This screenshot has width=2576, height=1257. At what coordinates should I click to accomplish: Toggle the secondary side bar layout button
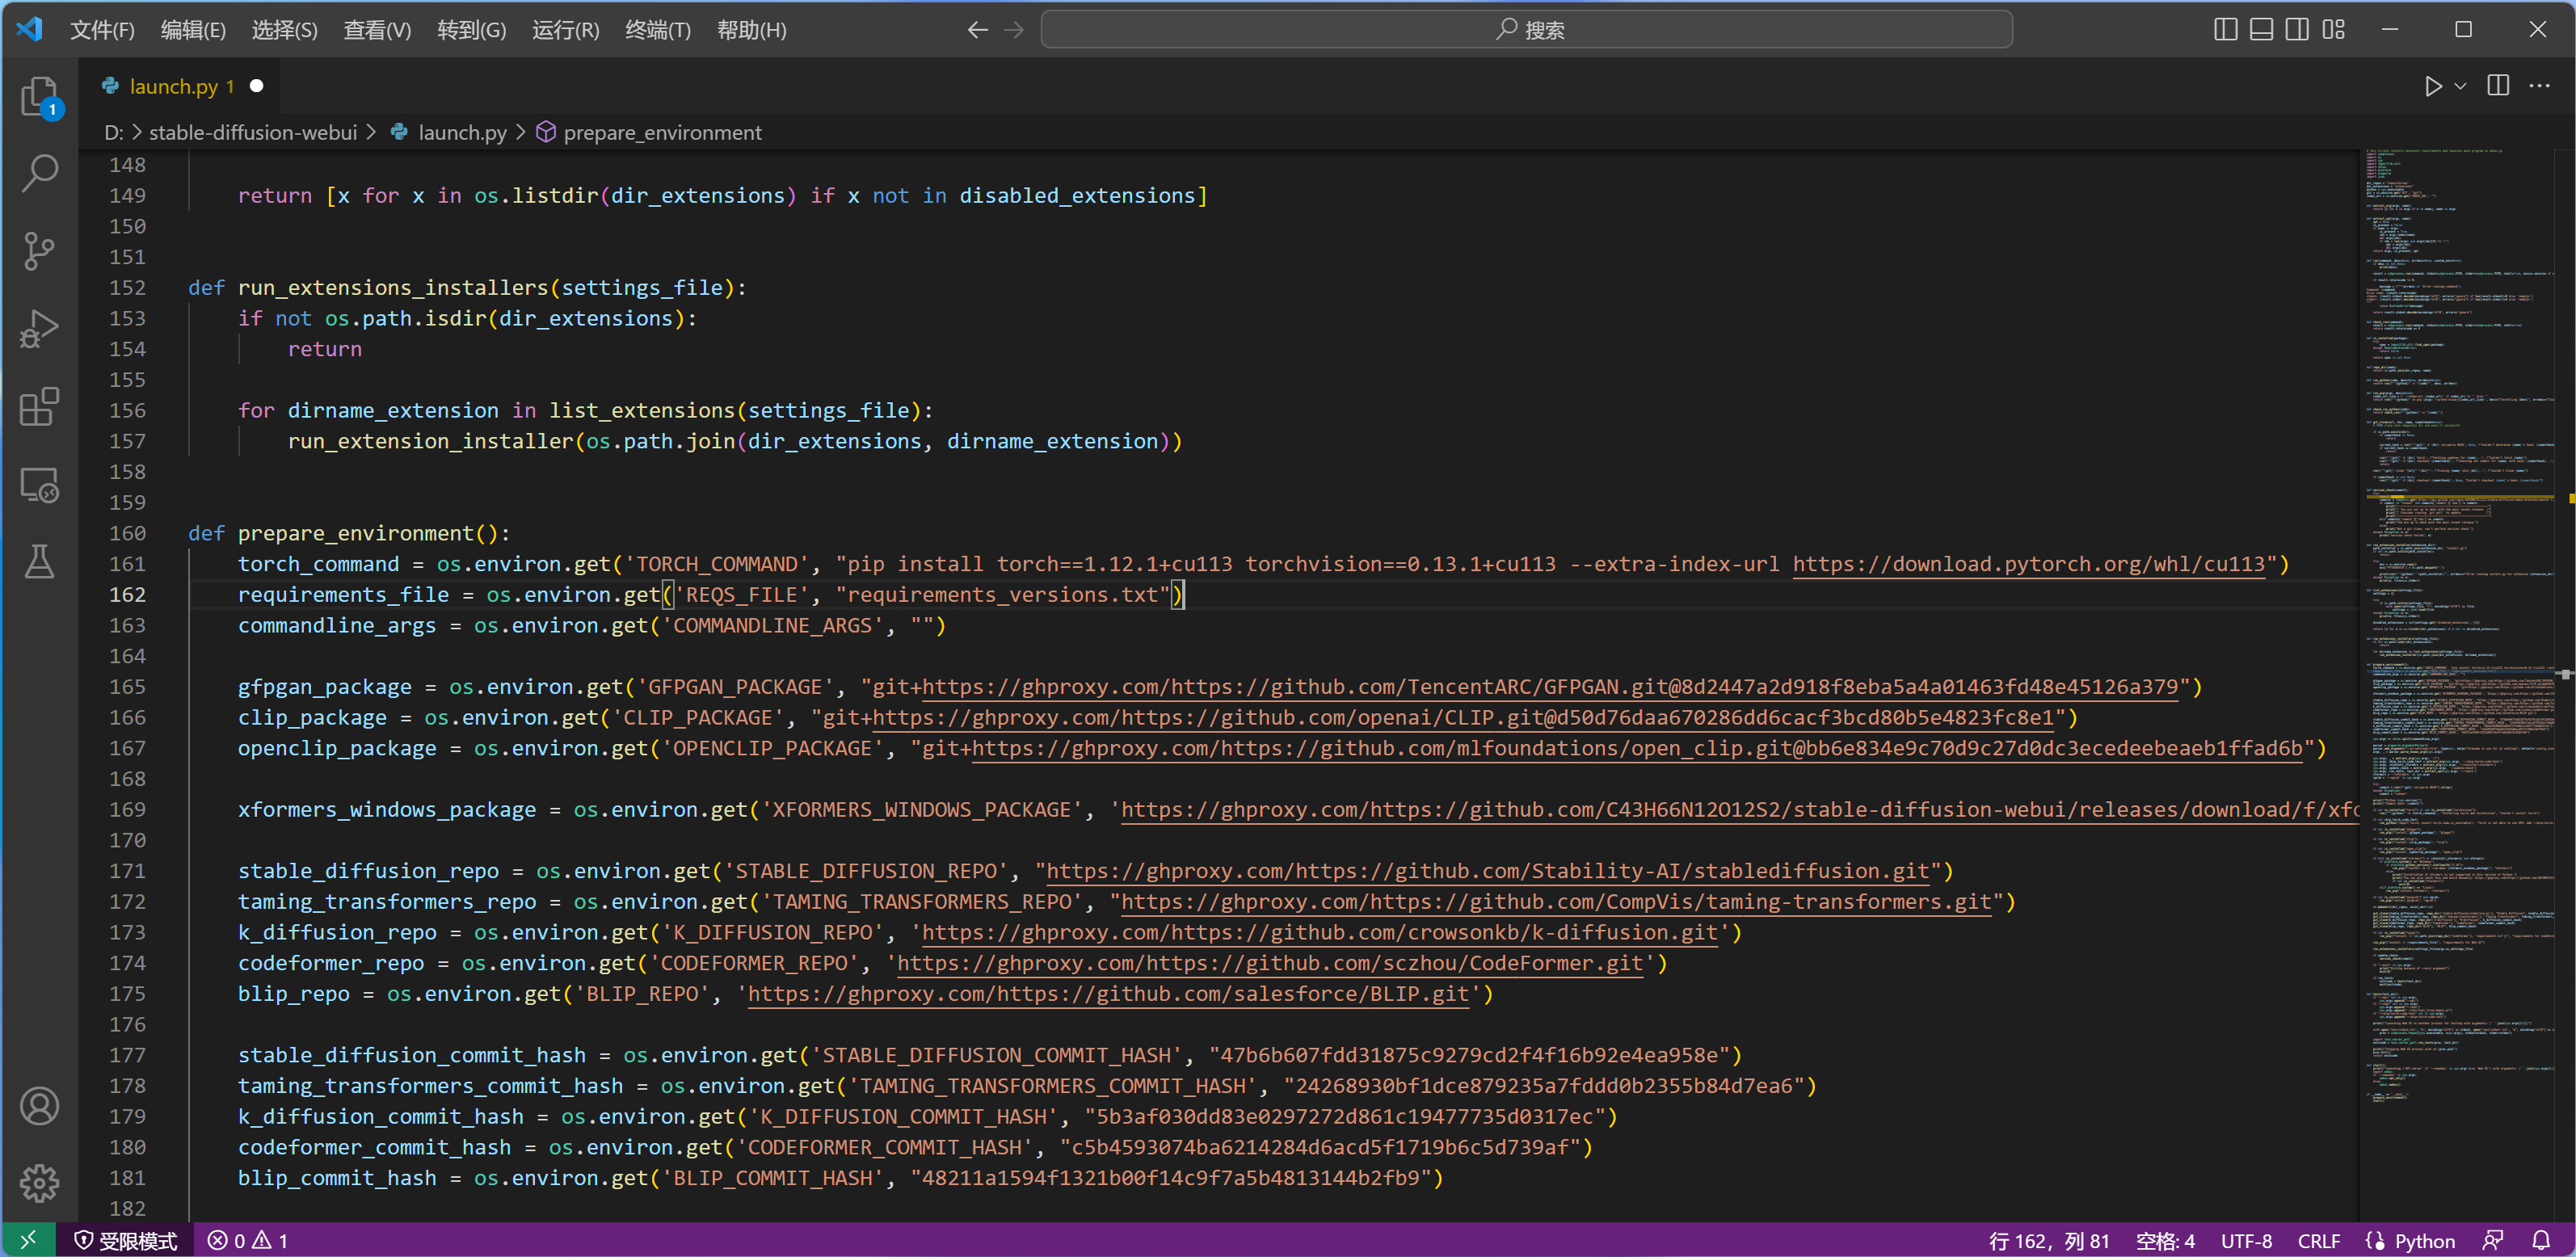coord(2297,30)
